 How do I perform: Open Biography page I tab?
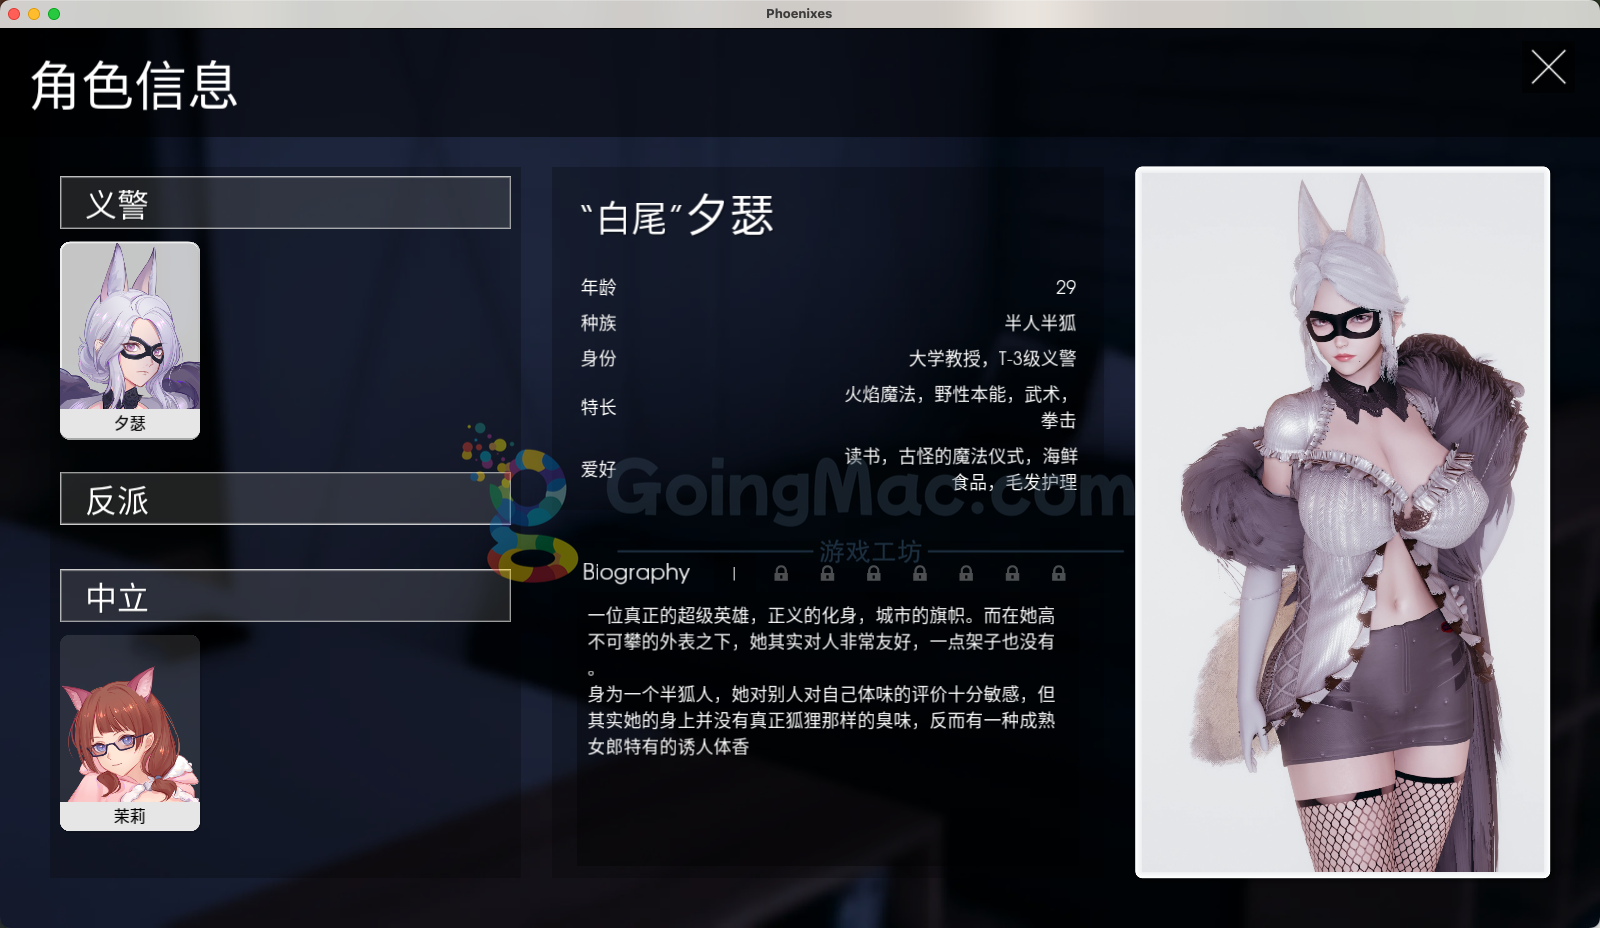click(734, 574)
